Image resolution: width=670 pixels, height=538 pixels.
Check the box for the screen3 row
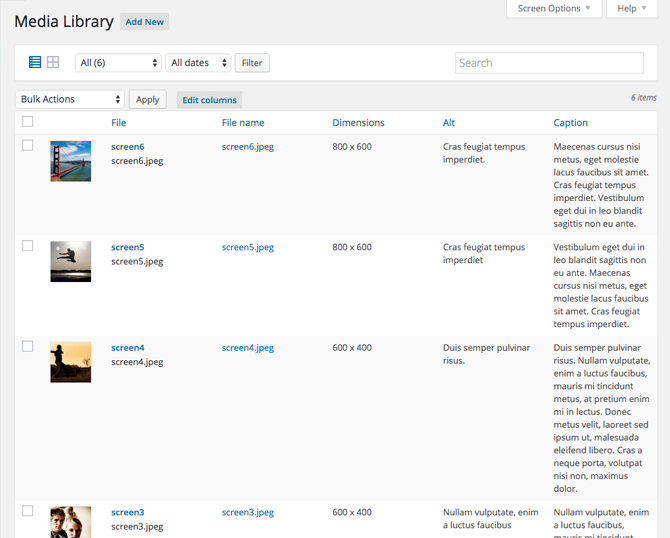[x=27, y=511]
